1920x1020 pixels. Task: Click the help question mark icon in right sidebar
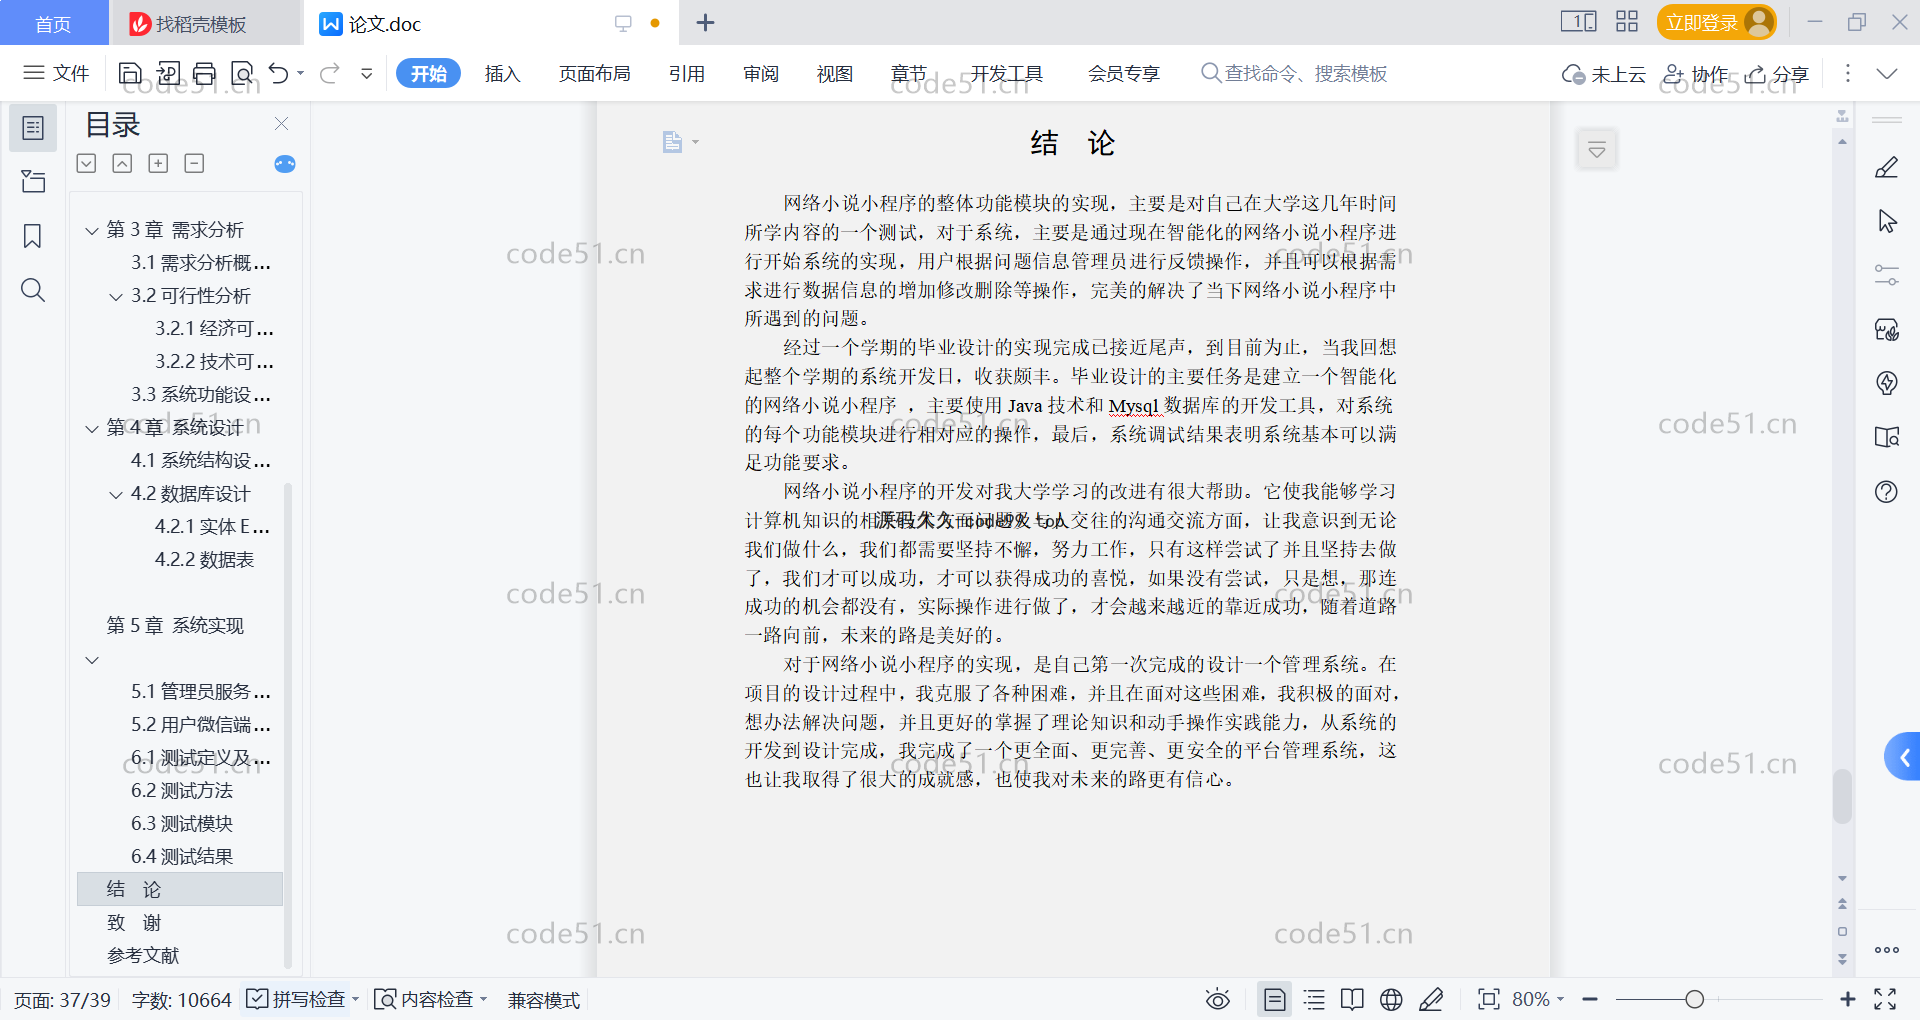click(1887, 491)
